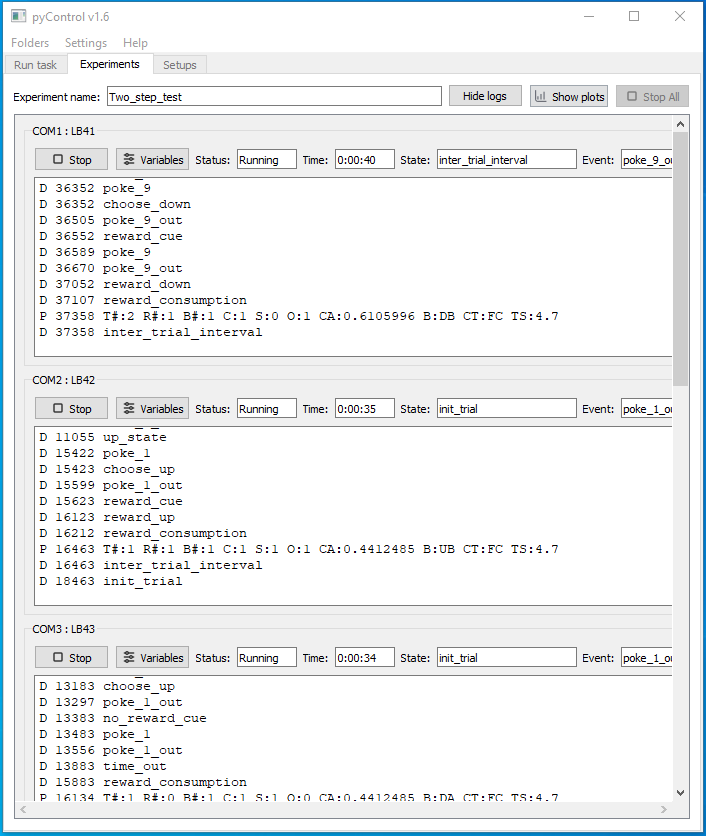Click COM3 State field init_trial
The image size is (706, 836).
point(507,657)
